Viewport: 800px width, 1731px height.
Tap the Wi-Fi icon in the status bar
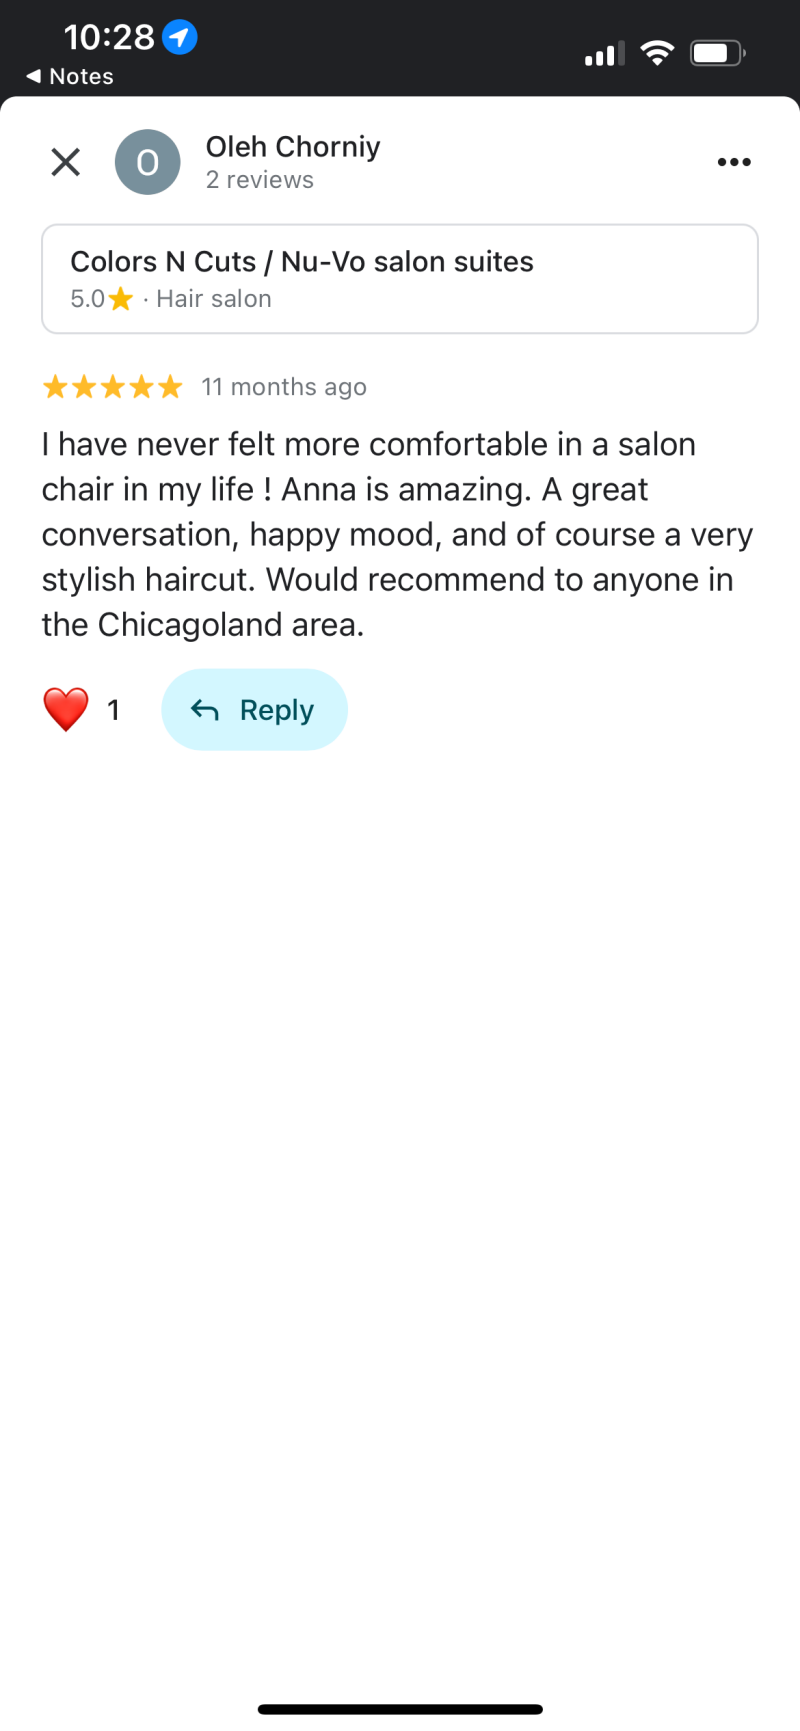click(x=657, y=53)
